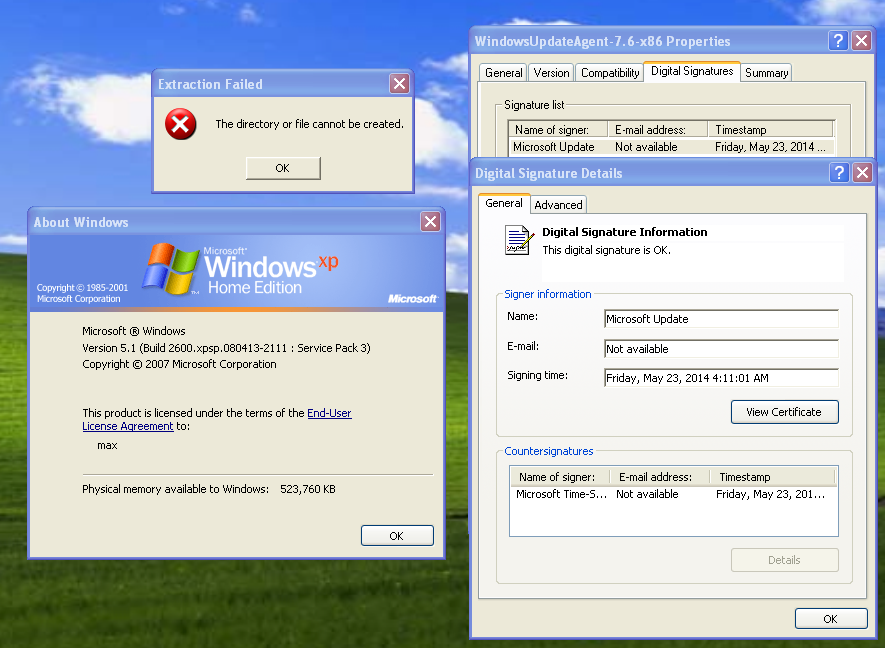Click the red error icon in Extraction Failed
The height and width of the screenshot is (648, 885).
click(181, 124)
